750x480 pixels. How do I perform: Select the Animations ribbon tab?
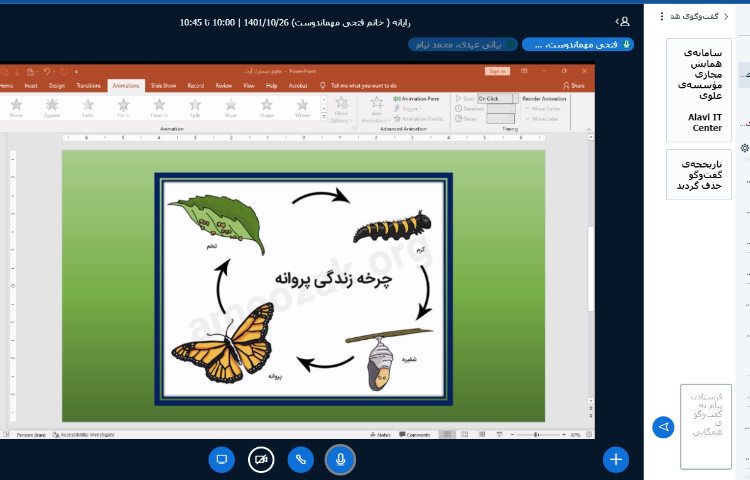(x=126, y=86)
